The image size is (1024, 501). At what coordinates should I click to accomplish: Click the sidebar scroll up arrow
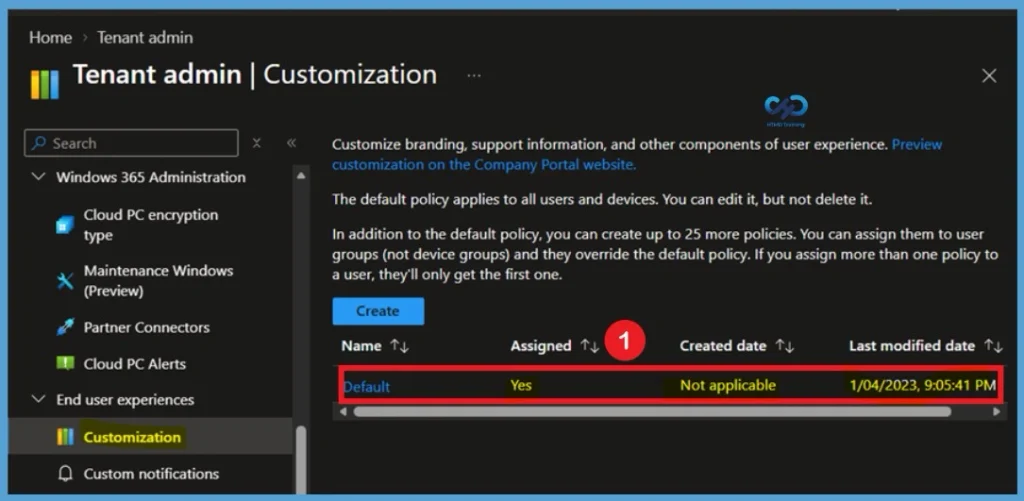point(301,175)
